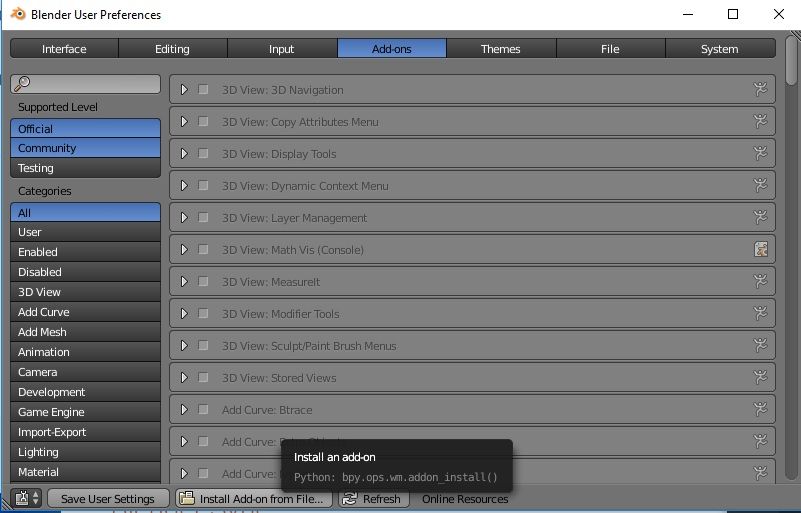The width and height of the screenshot is (801, 513).
Task: Click Save User Settings button
Action: click(108, 499)
